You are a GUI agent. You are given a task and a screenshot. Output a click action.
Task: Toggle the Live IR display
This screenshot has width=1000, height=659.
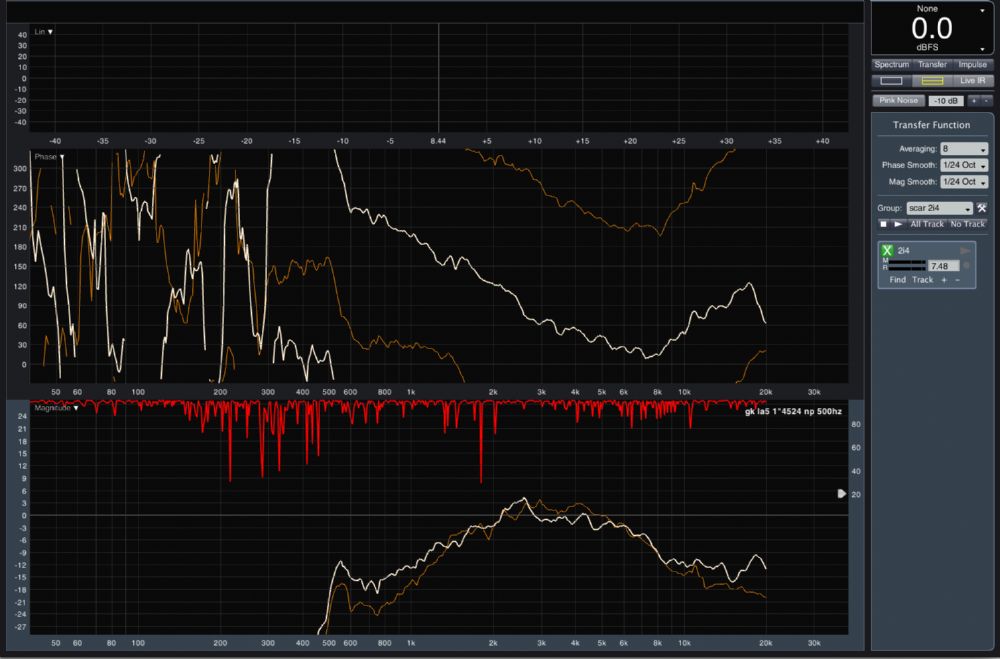click(973, 80)
